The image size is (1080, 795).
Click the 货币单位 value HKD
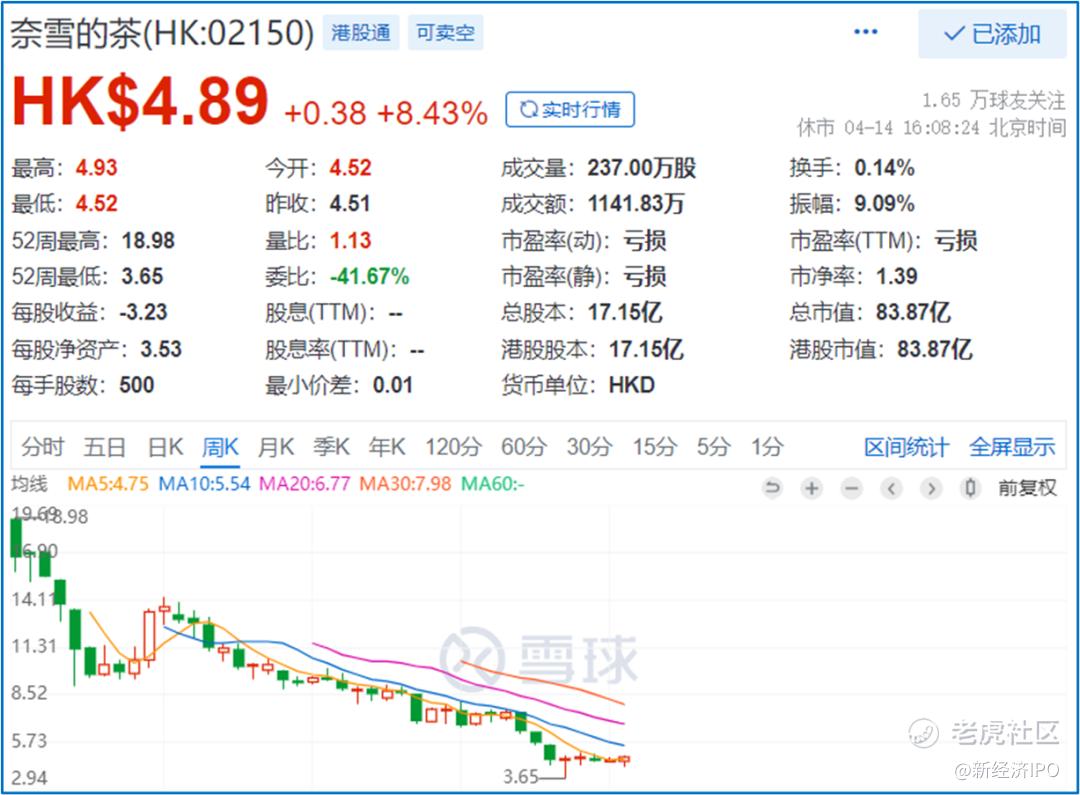click(632, 384)
